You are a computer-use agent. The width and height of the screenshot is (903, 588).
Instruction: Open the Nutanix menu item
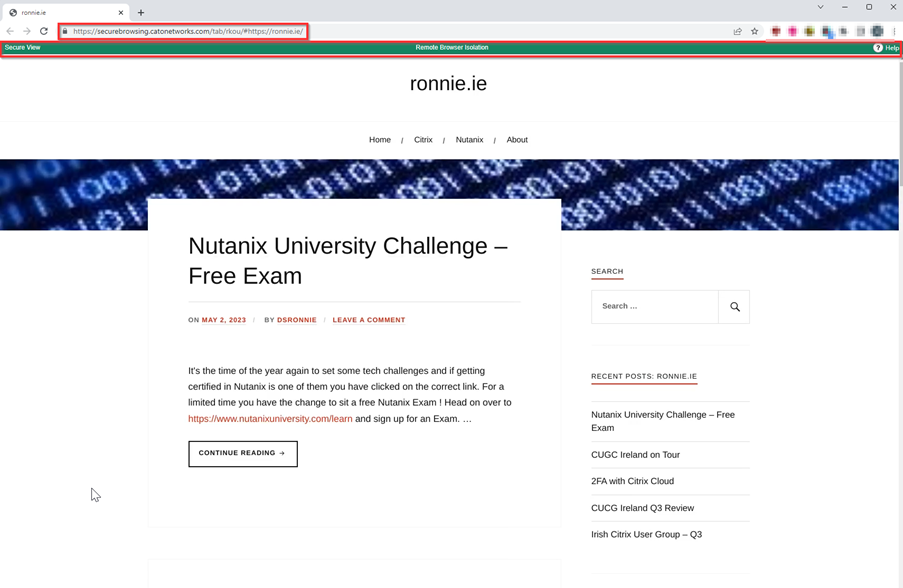pos(469,140)
